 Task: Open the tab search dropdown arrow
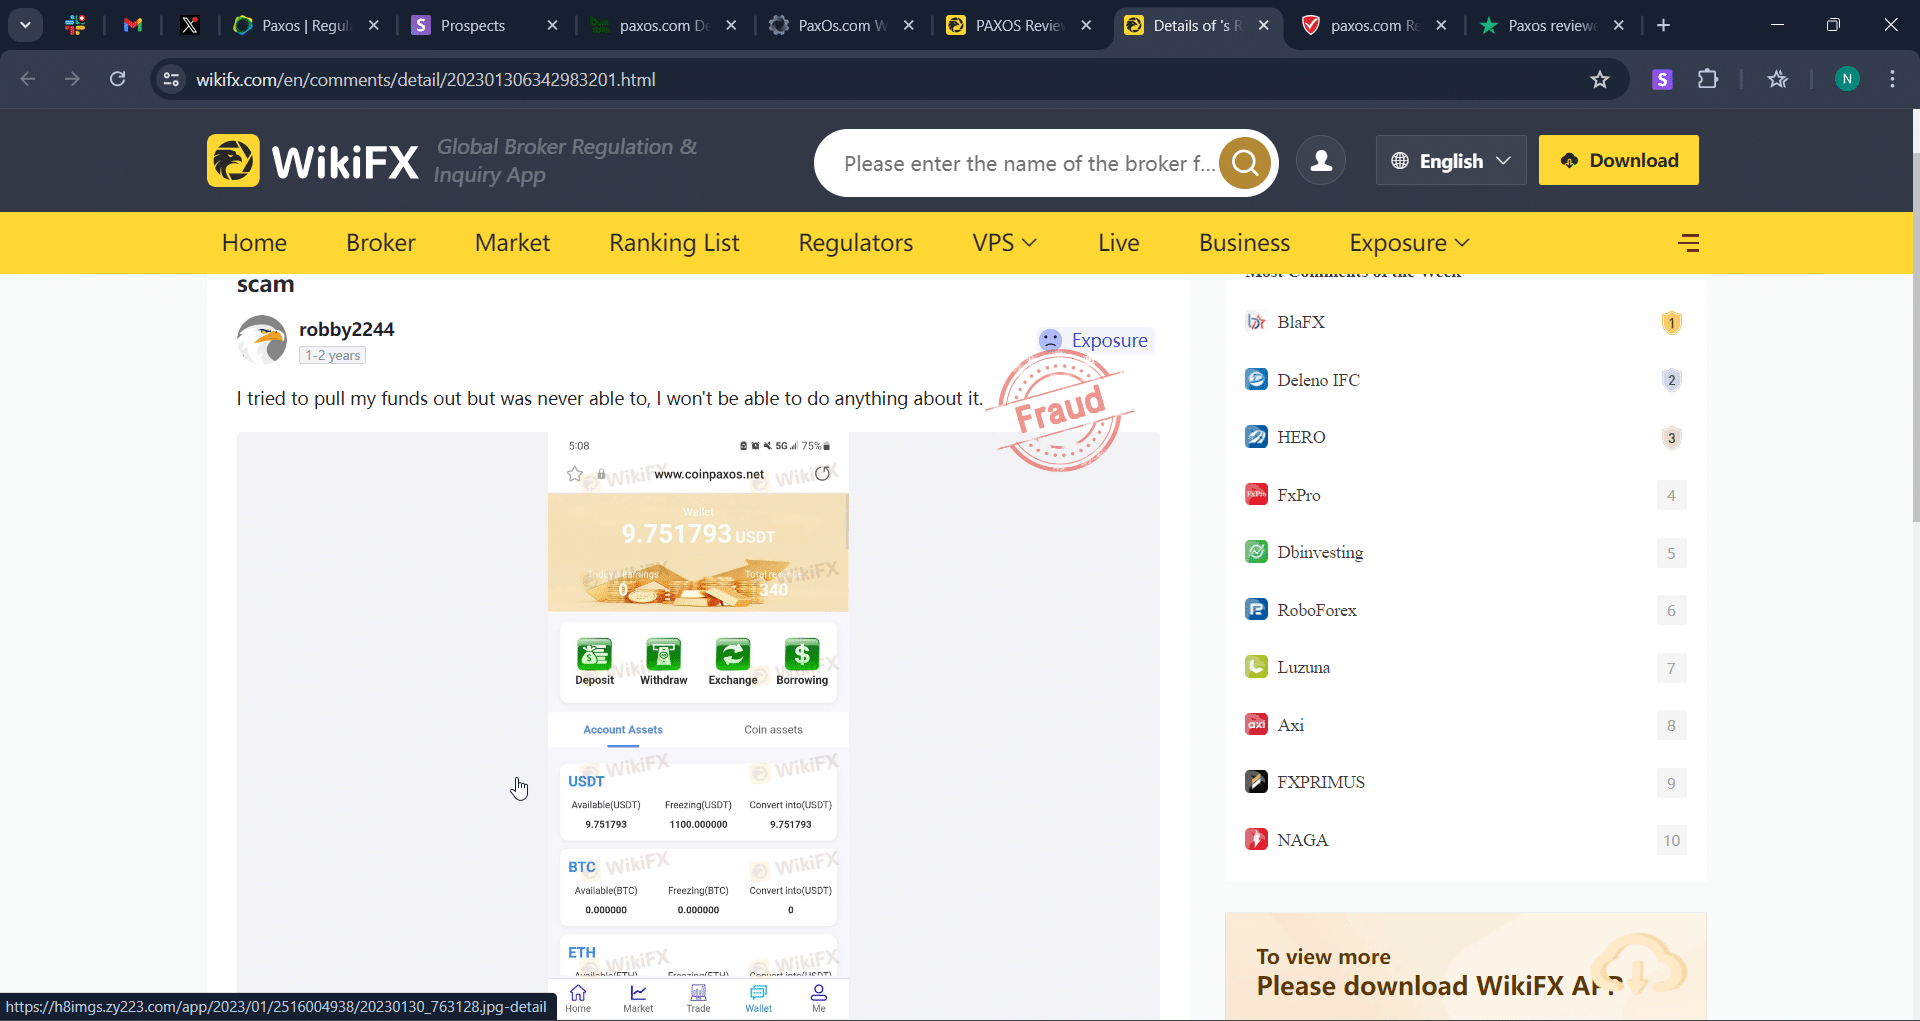pos(26,26)
